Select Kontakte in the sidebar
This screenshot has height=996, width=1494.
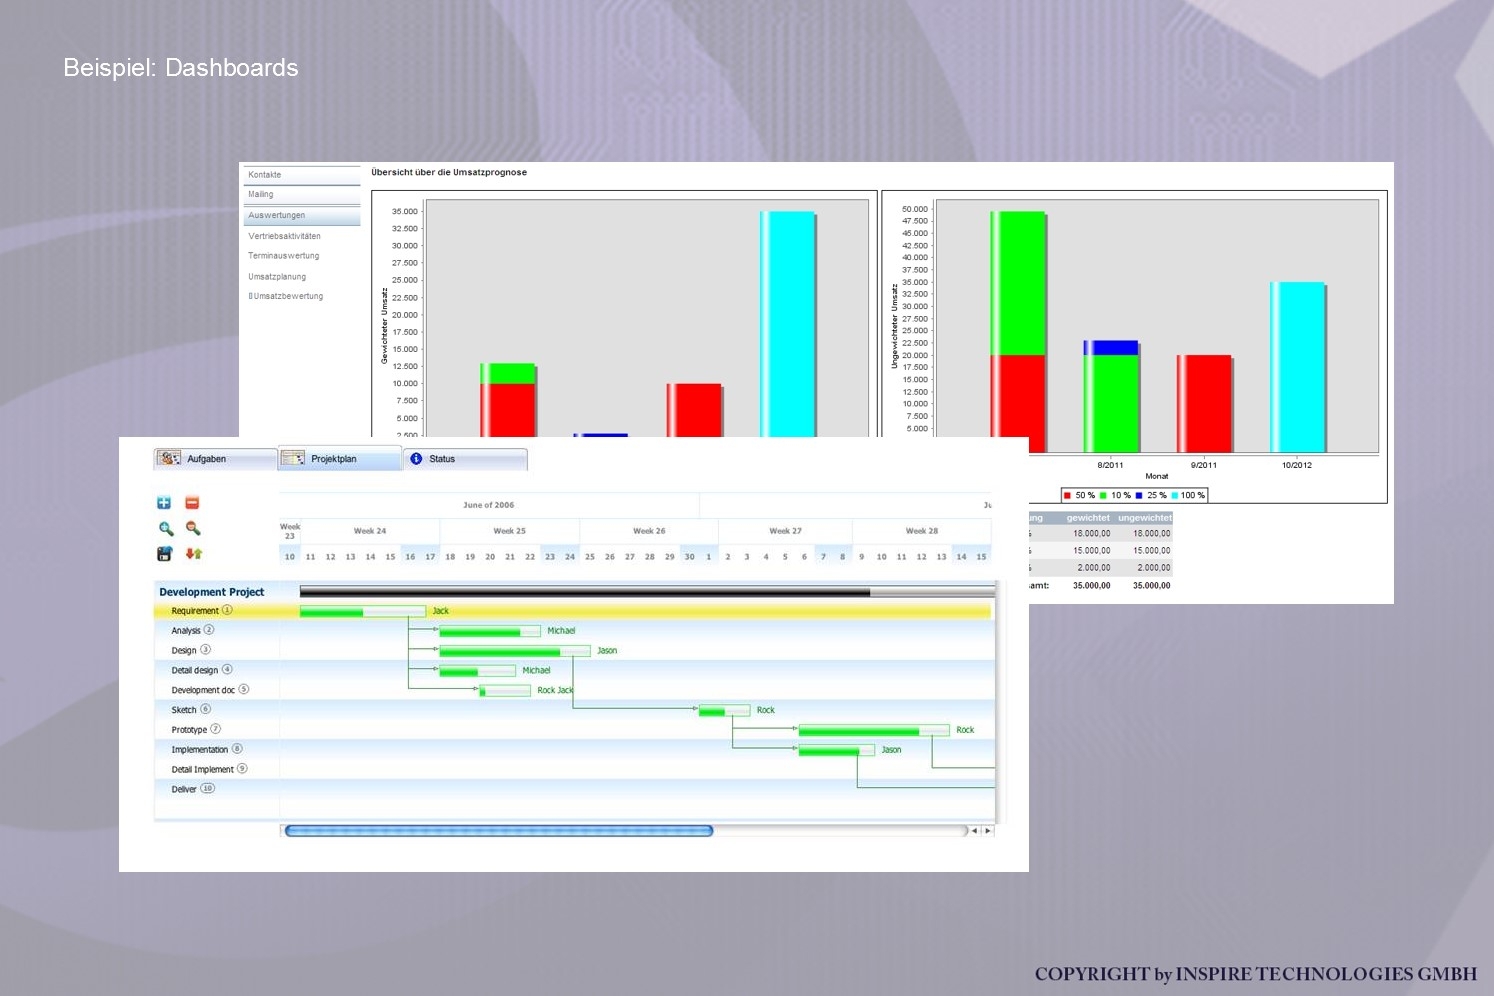[302, 175]
